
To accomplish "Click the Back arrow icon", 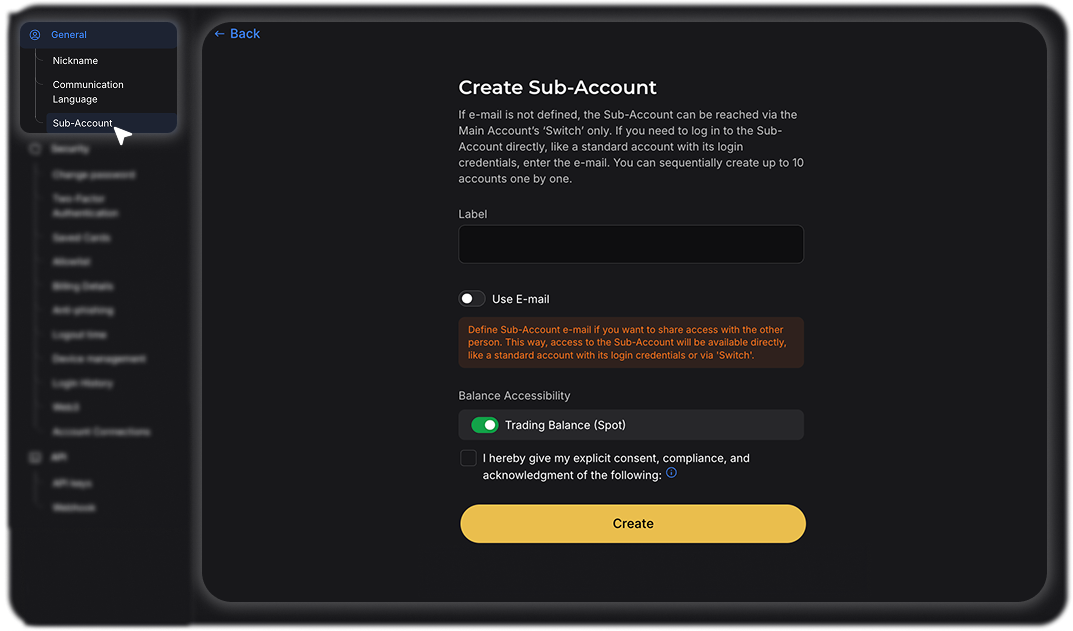I will 219,34.
